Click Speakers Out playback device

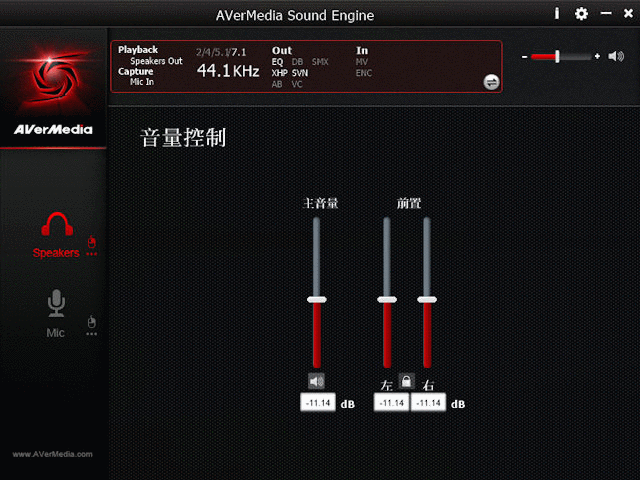[x=156, y=61]
